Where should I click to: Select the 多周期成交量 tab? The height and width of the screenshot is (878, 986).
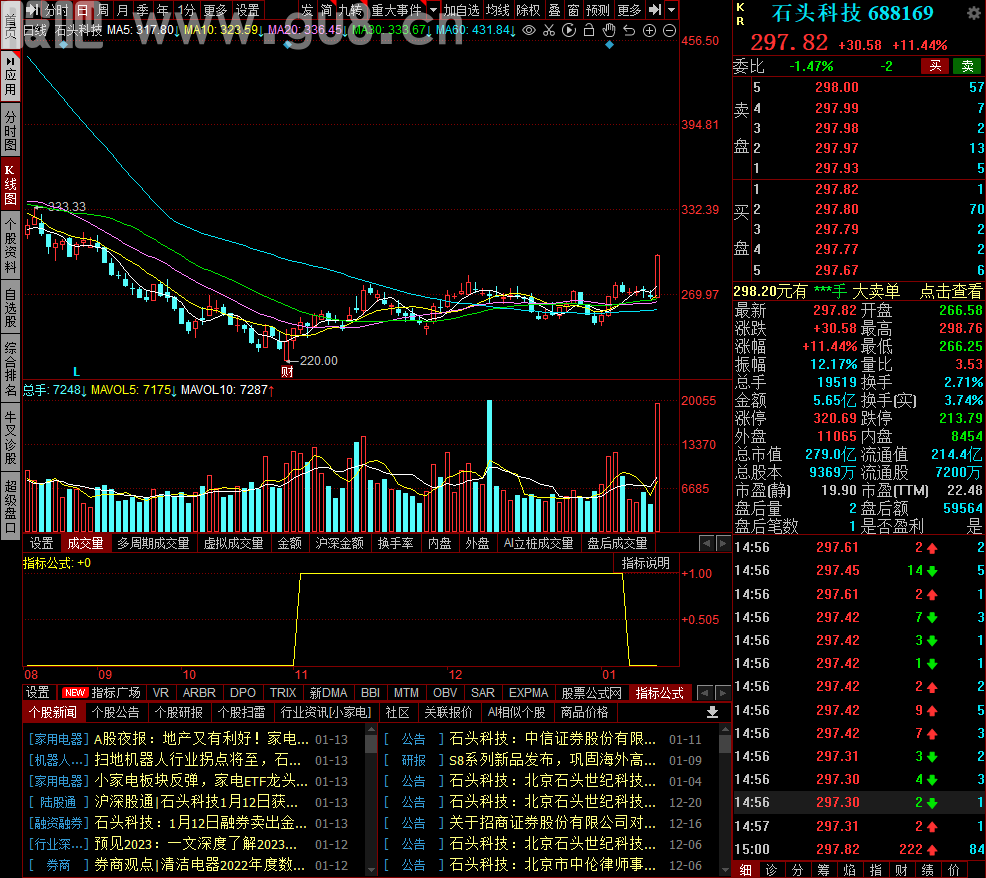(153, 543)
